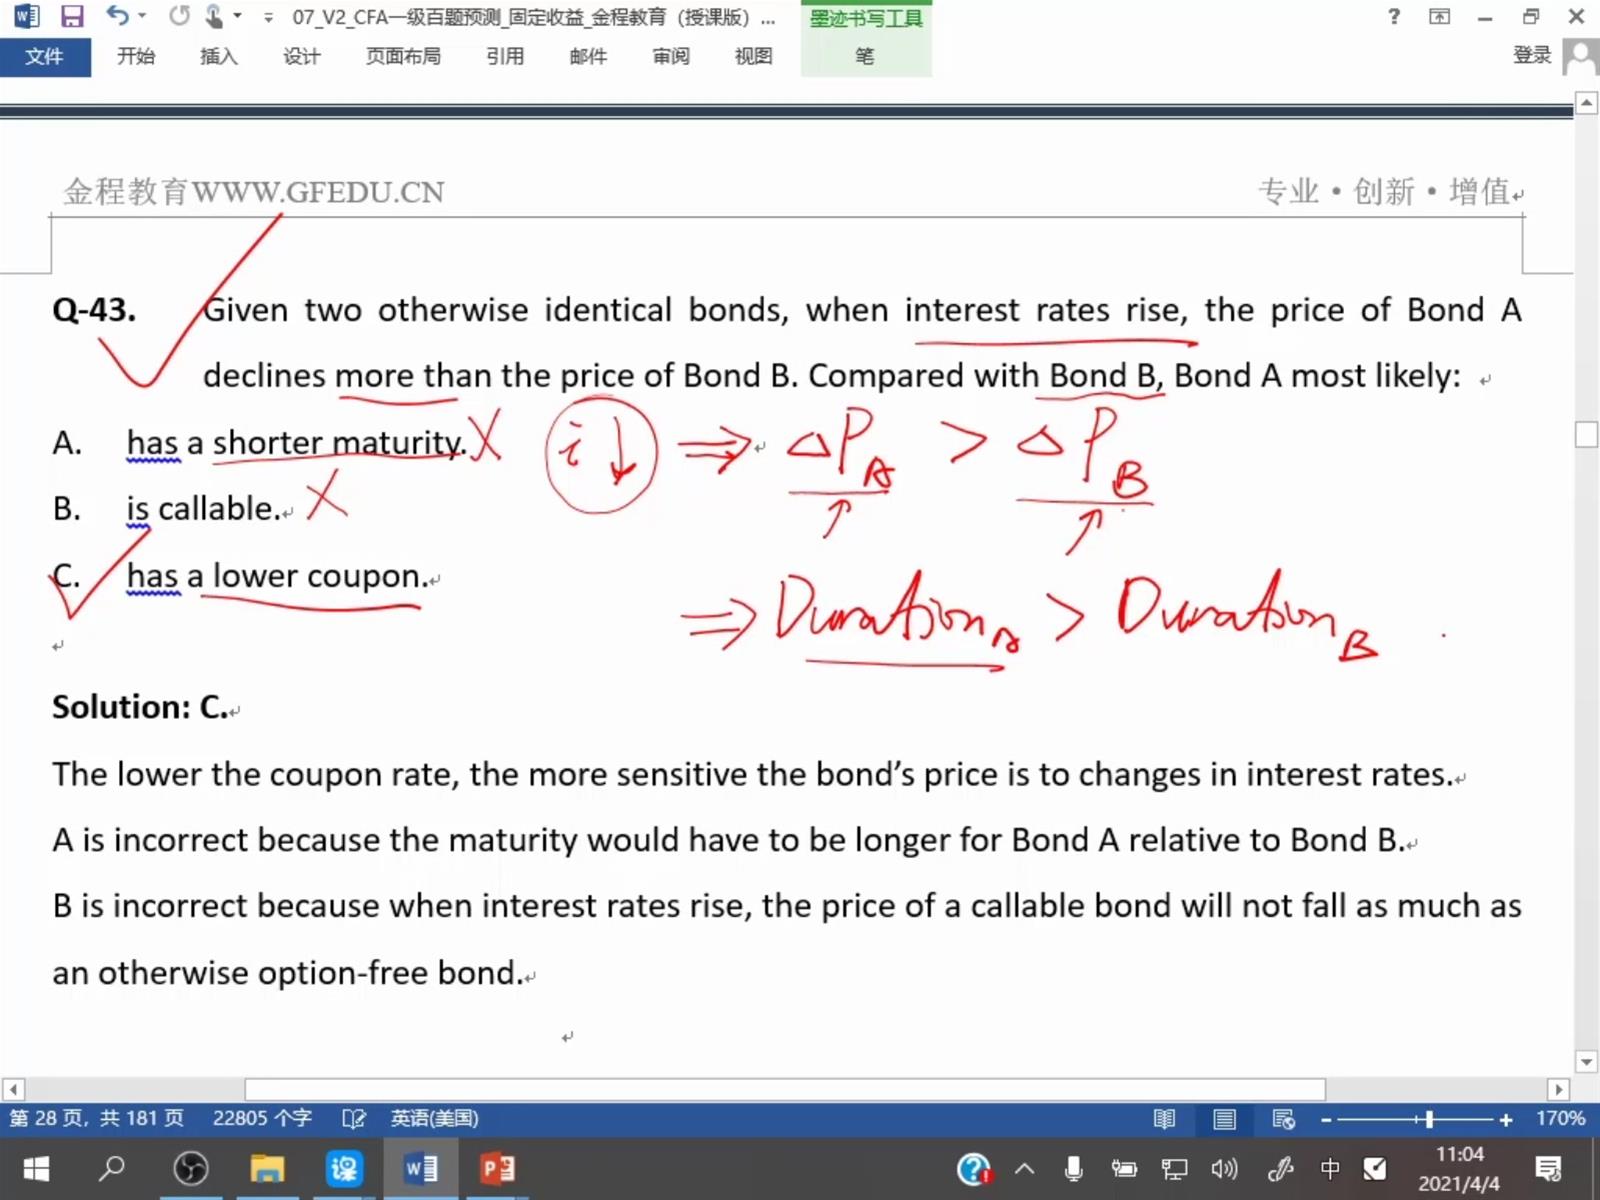Open the proofing check icon in status bar
Viewport: 1600px width, 1200px height.
[353, 1118]
